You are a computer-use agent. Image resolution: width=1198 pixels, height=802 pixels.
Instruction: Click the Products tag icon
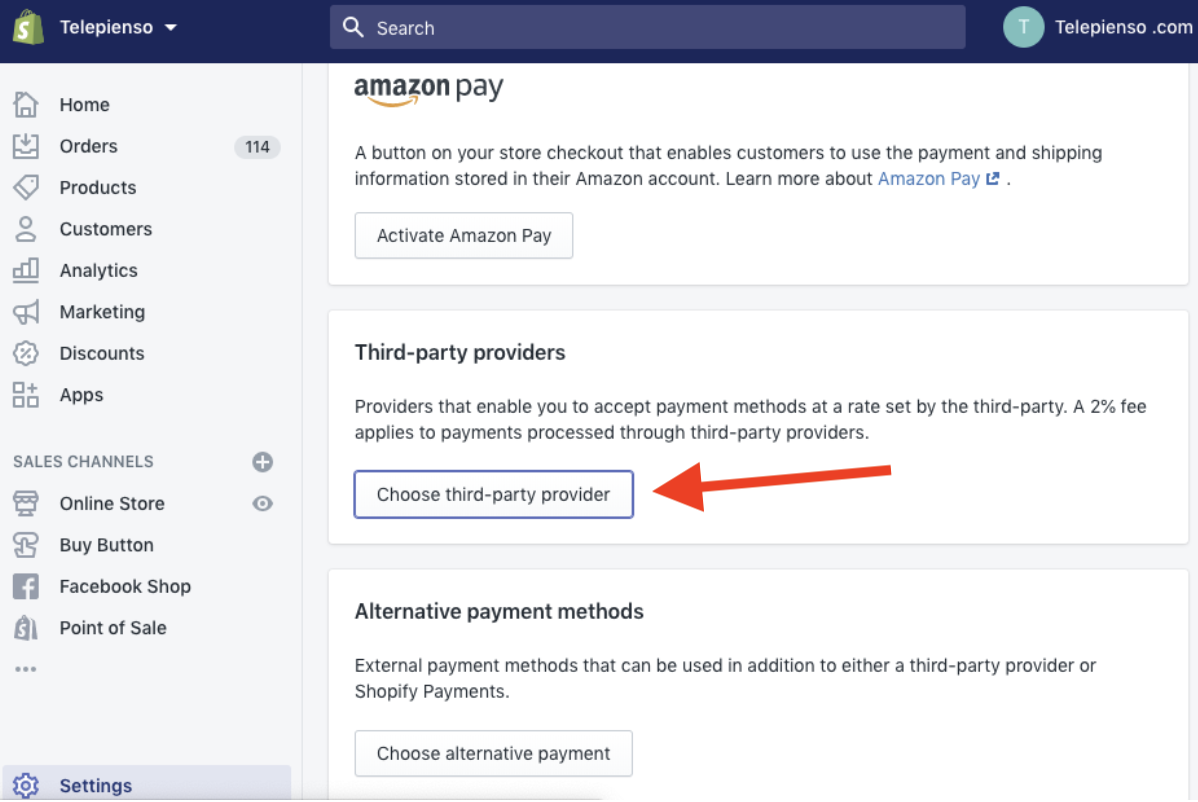coord(25,187)
